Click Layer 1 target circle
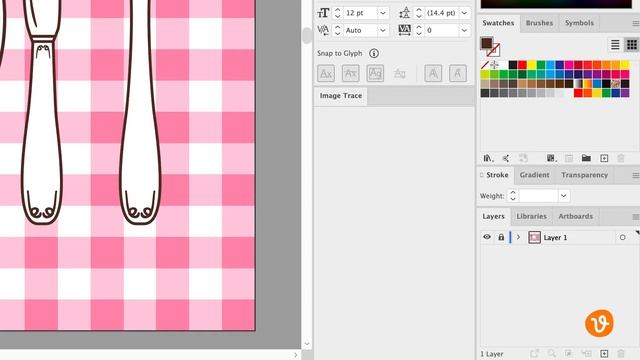 pos(622,238)
